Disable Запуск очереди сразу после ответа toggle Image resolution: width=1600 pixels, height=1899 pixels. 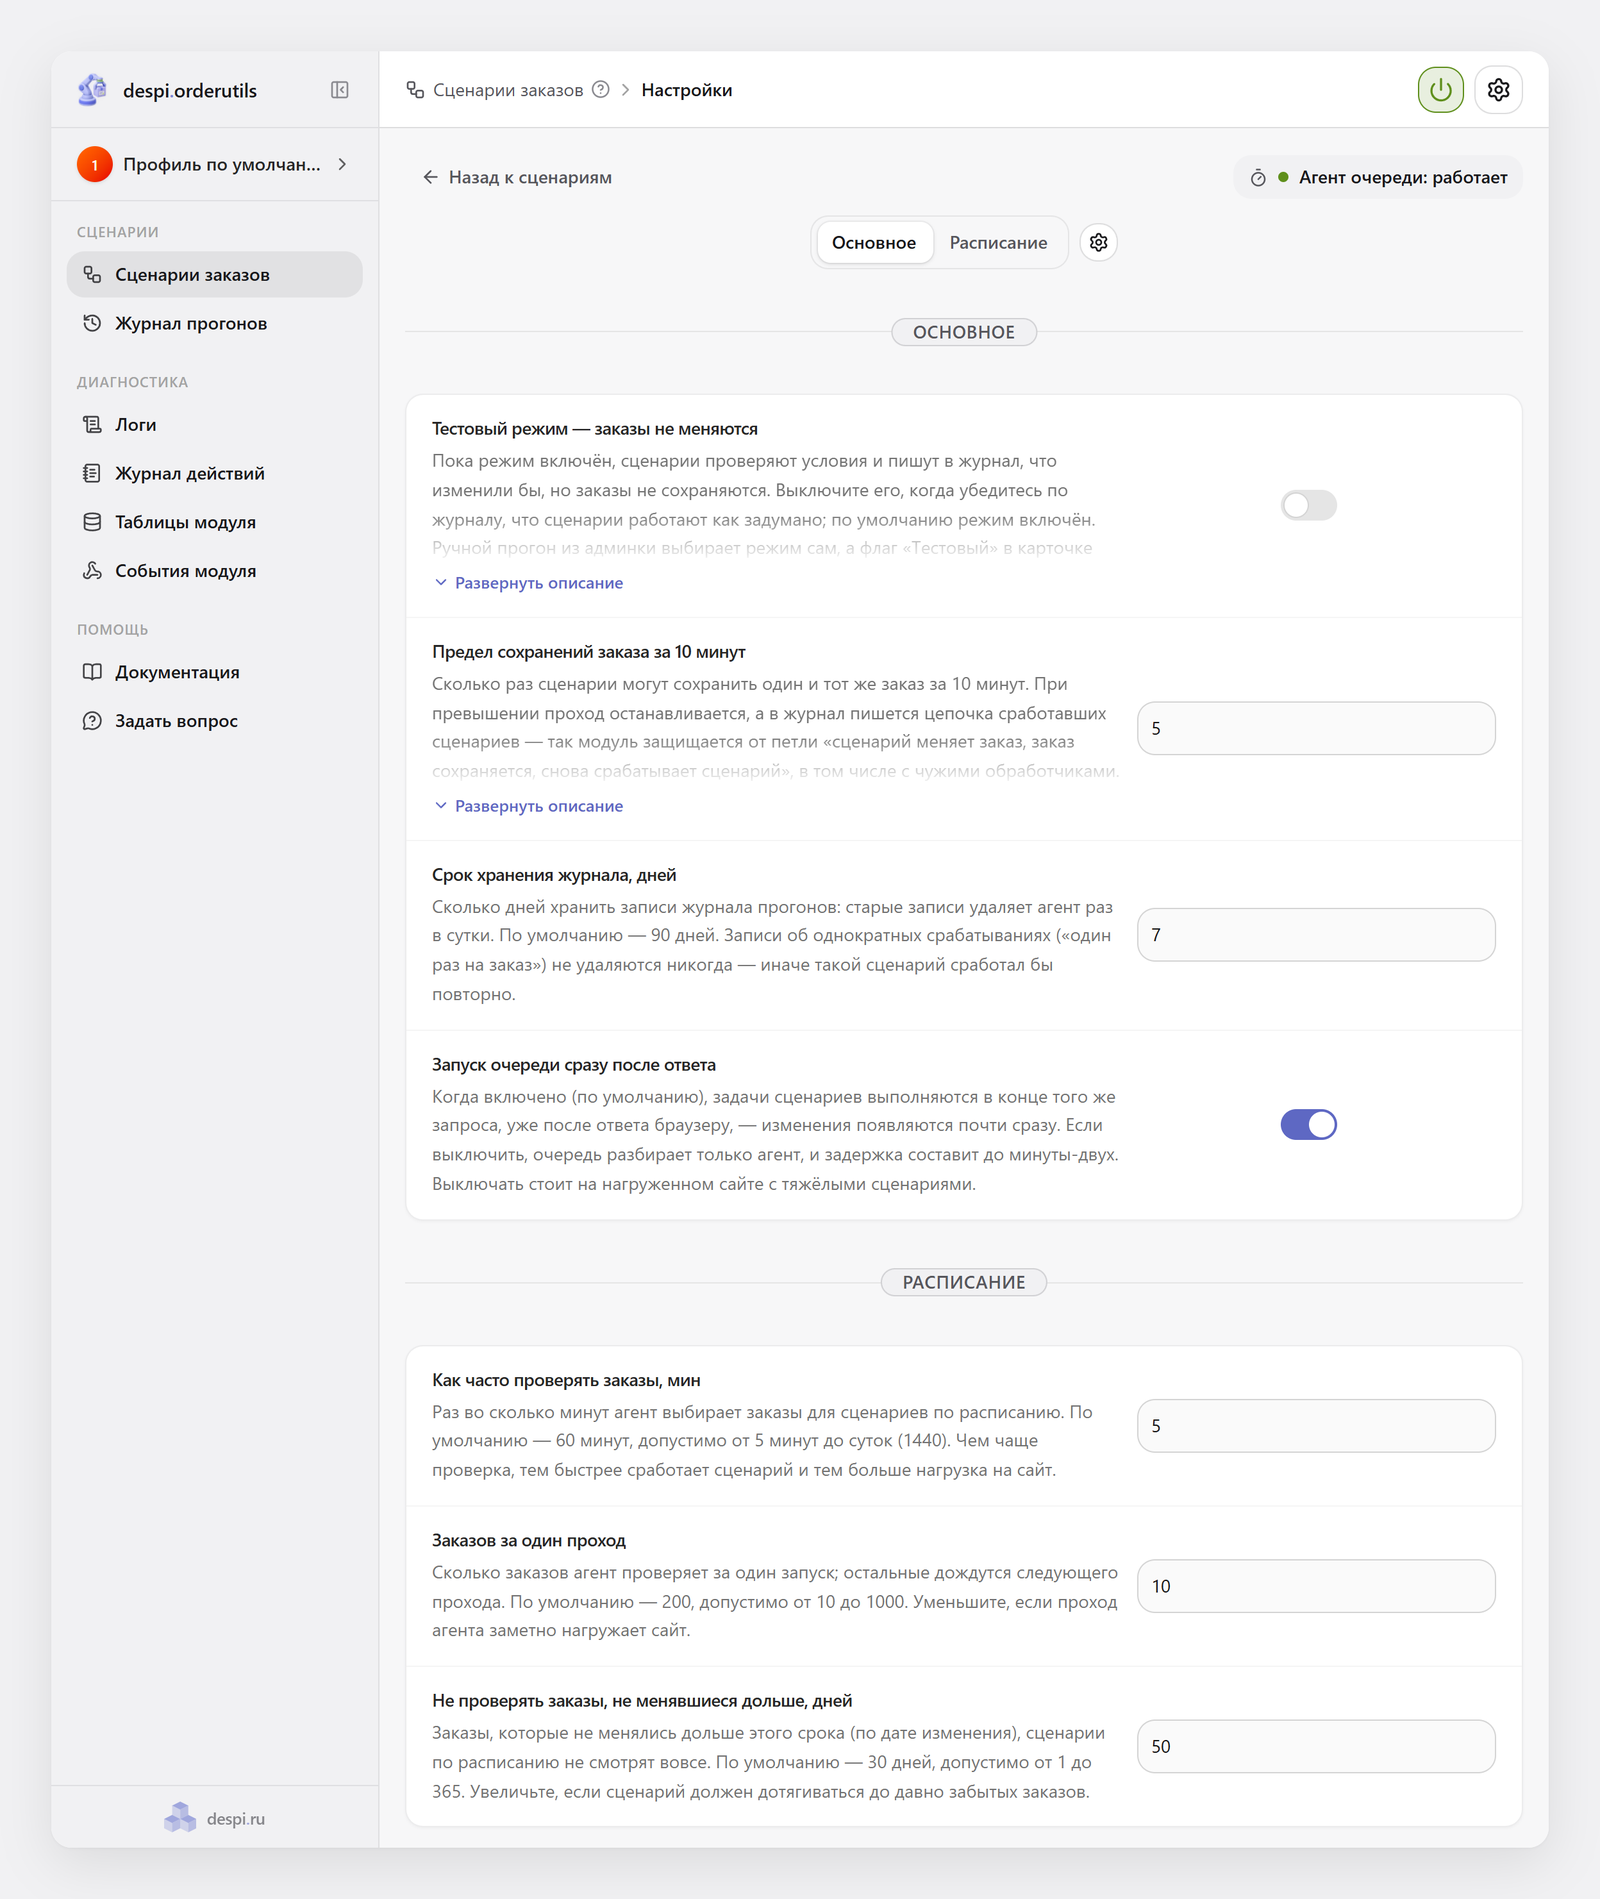click(1308, 1125)
